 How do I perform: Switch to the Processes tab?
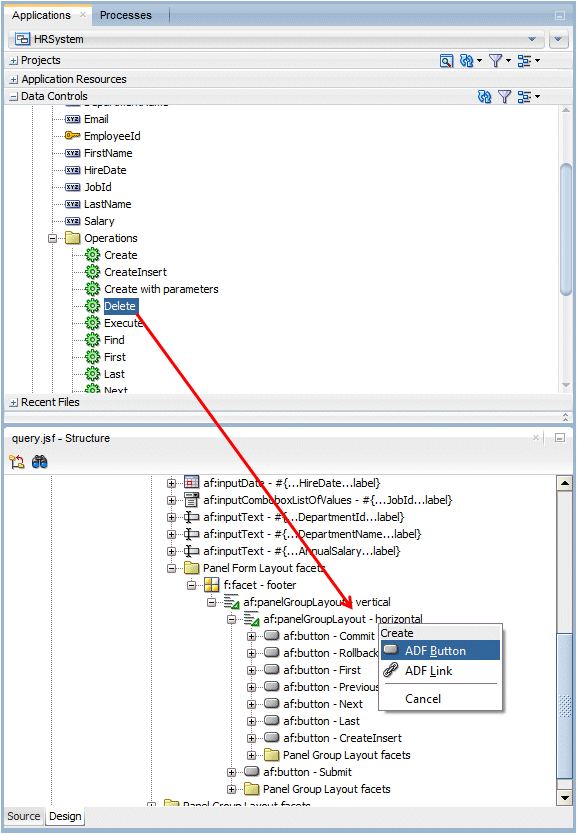(126, 15)
